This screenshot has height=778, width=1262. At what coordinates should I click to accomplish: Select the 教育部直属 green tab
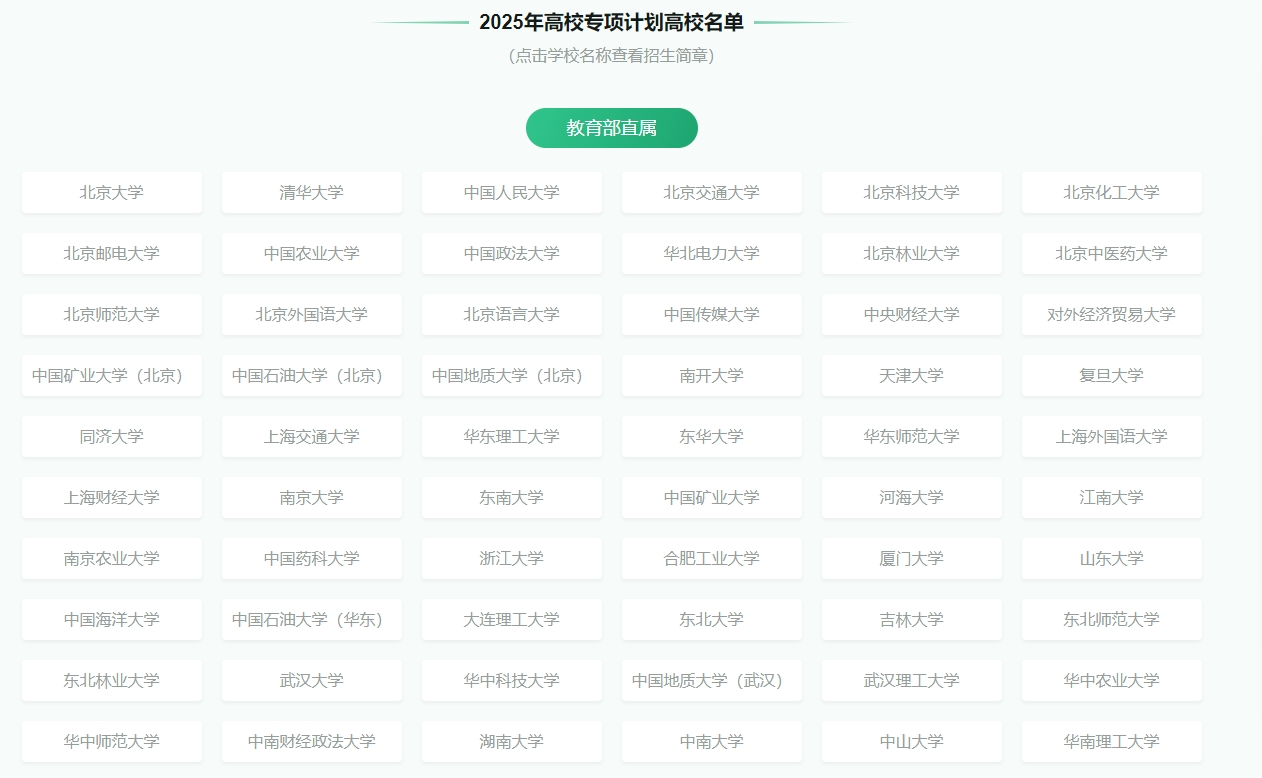(x=611, y=128)
